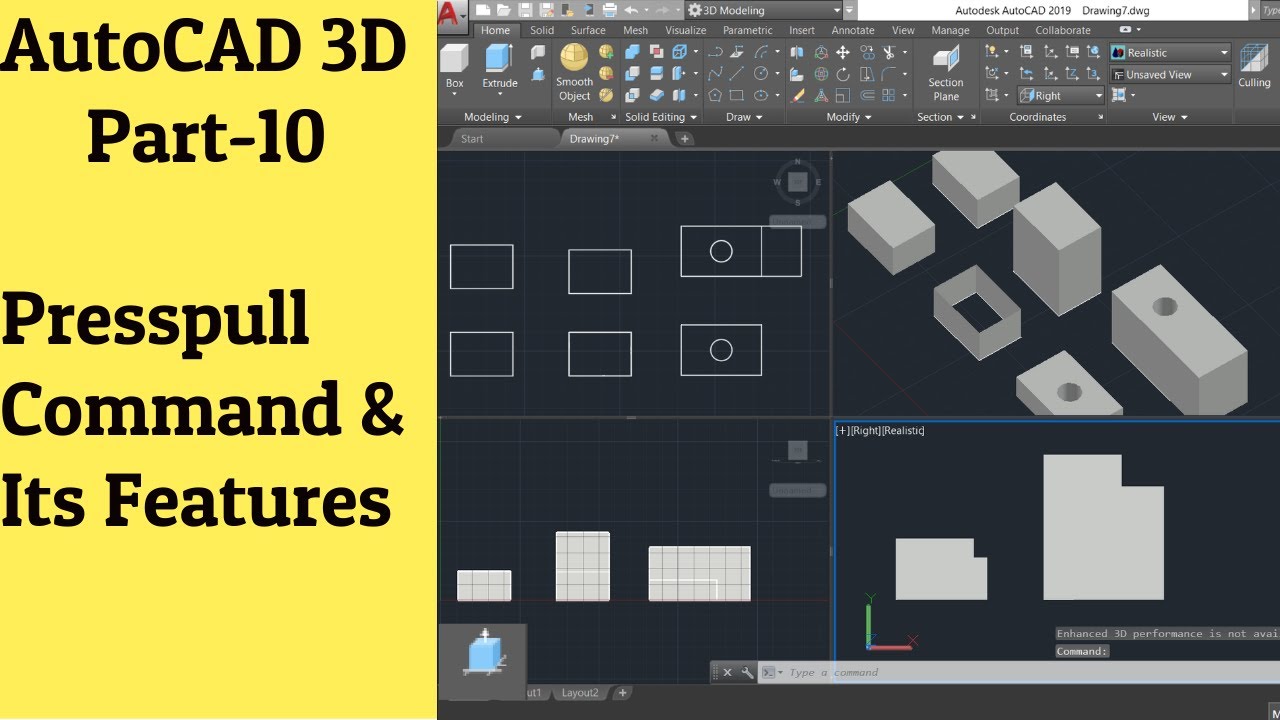Click the Smooth Less mesh icon
Screen dimensions: 1280x720
click(x=606, y=74)
